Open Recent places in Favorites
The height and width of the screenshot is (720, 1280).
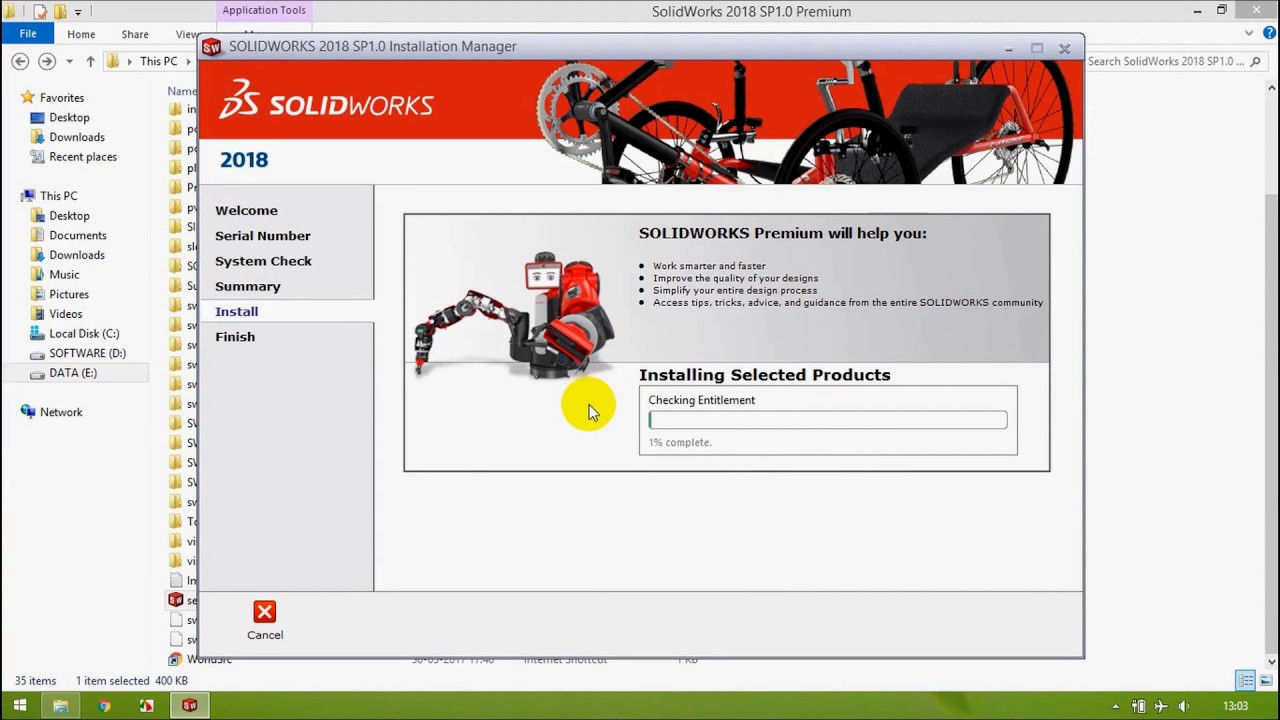pos(83,157)
